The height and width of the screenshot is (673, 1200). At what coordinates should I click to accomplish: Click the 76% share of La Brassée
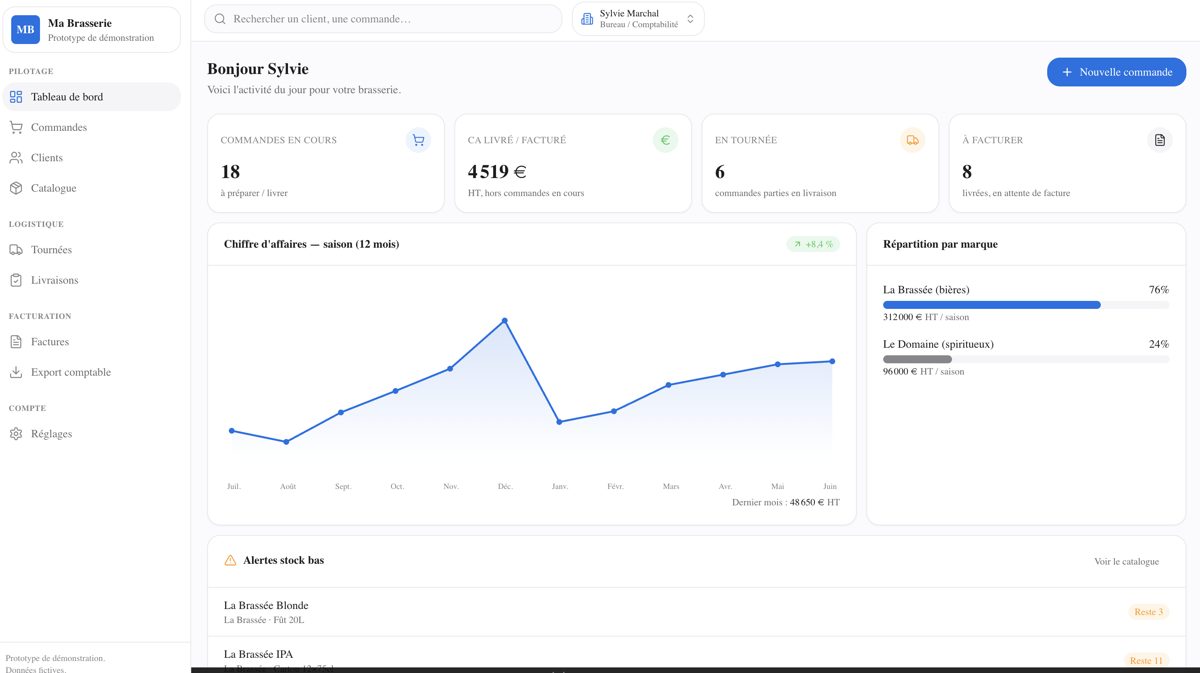[x=1158, y=290]
